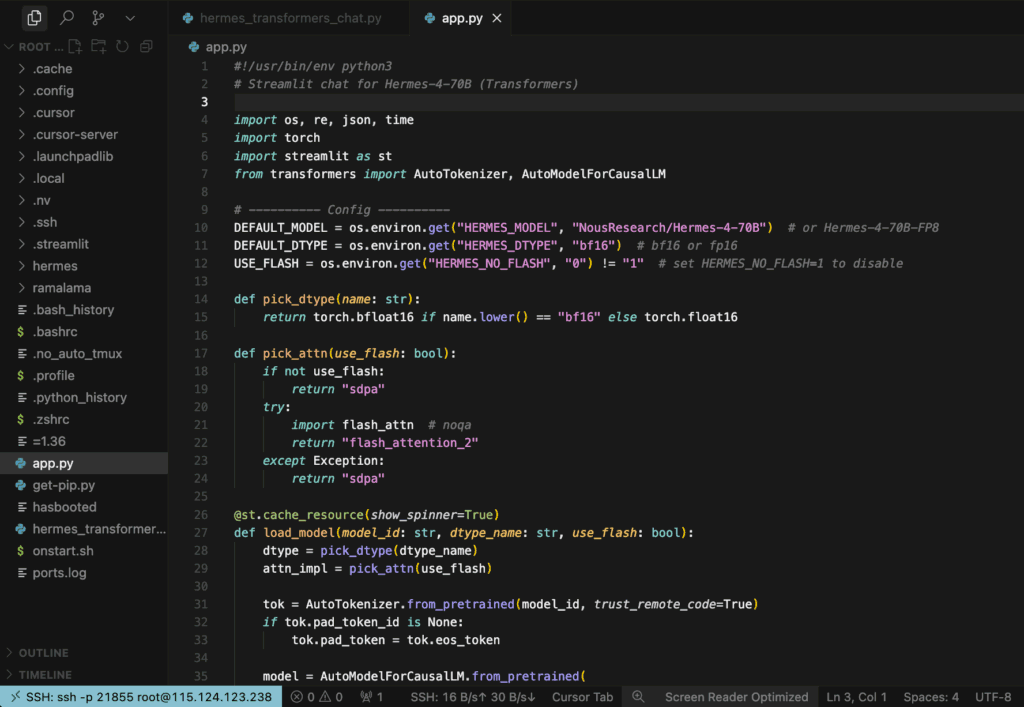
Task: Click the New Folder icon in Explorer header
Action: click(99, 46)
